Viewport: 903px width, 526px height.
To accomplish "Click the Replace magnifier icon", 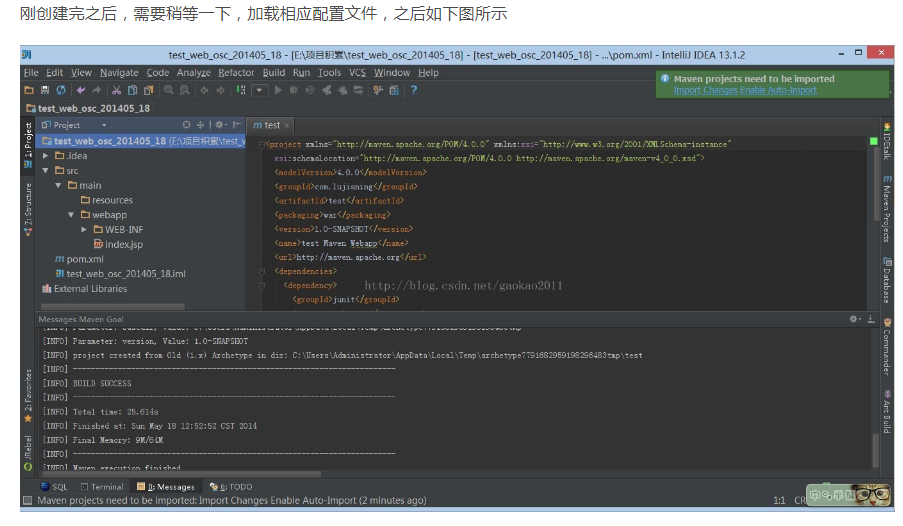I will [x=184, y=90].
